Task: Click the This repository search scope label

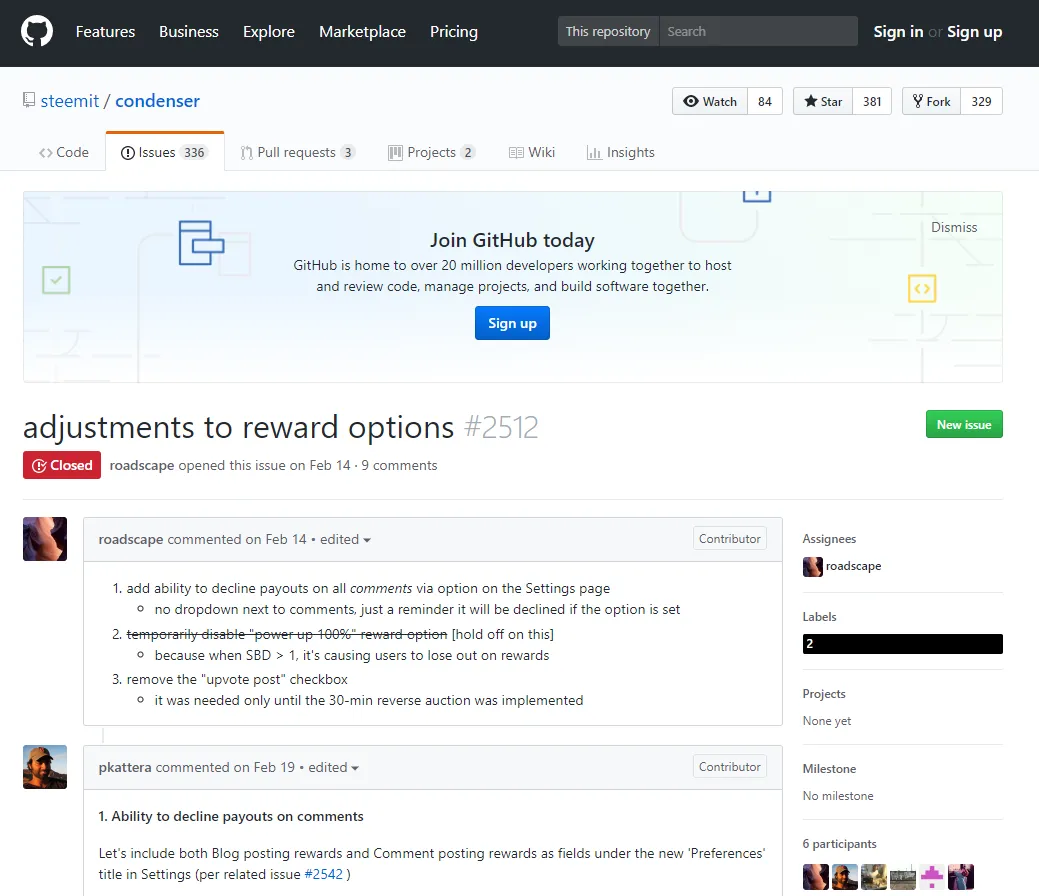Action: tap(608, 31)
